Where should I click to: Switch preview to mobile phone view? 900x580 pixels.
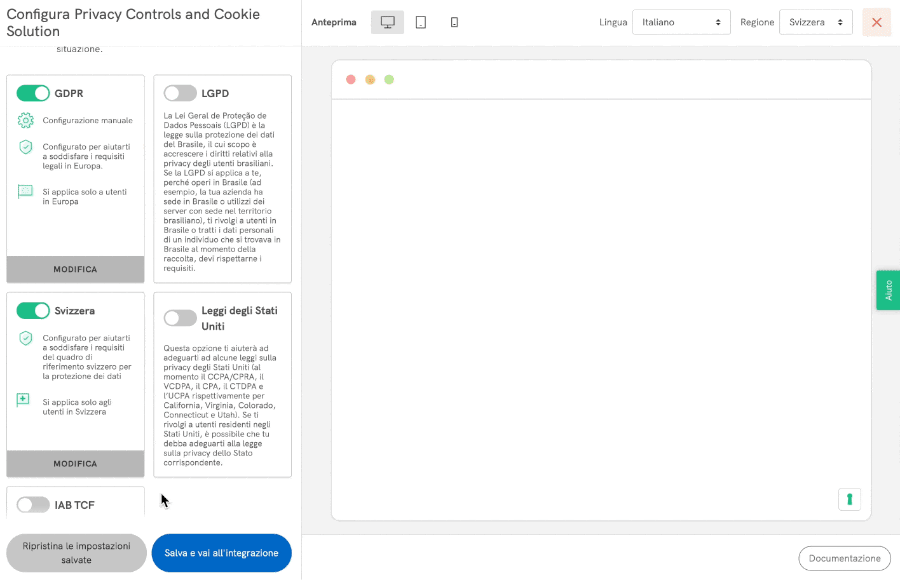pyautogui.click(x=454, y=22)
